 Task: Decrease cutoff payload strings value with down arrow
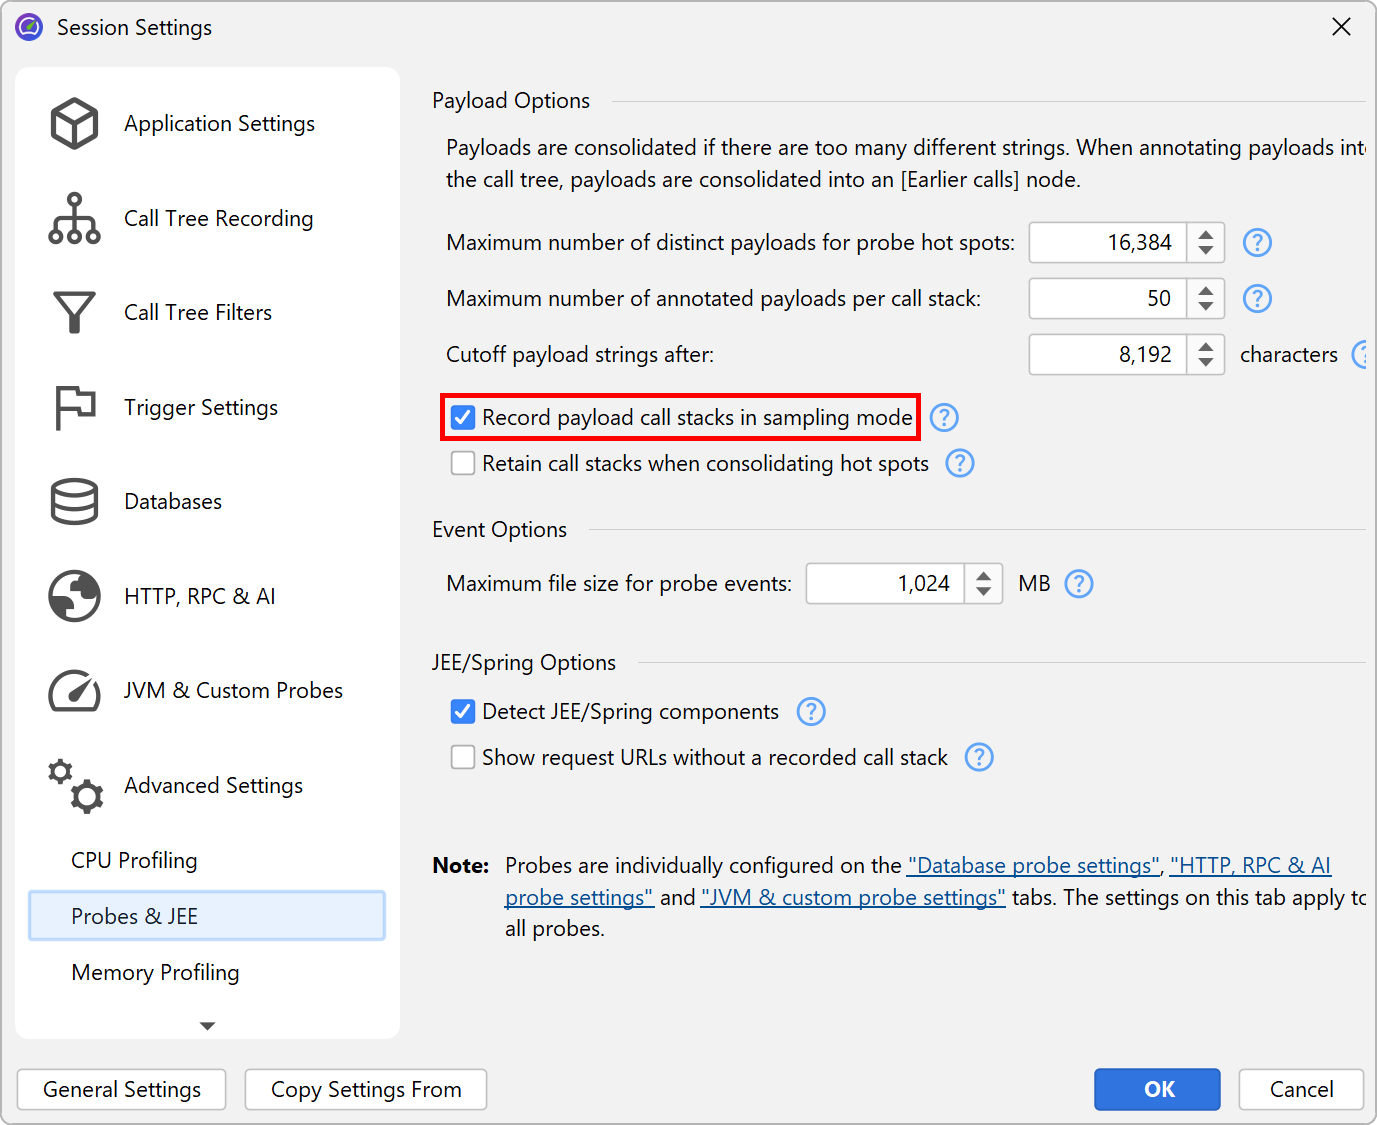point(1206,362)
